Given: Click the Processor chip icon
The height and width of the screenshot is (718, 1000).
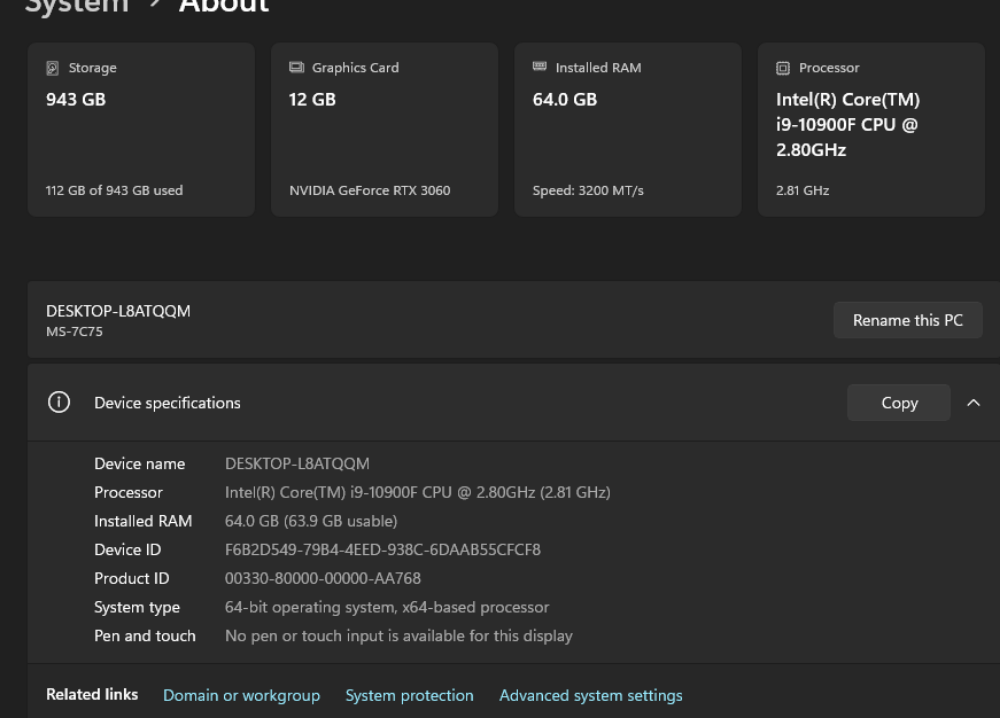Looking at the screenshot, I should [783, 68].
